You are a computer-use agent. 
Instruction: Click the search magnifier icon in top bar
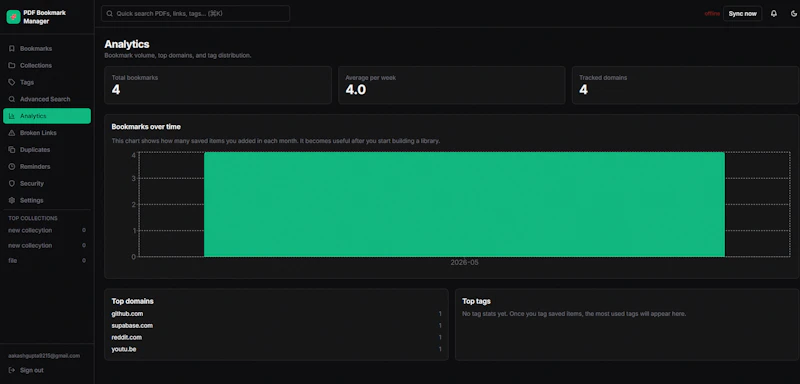pos(110,14)
